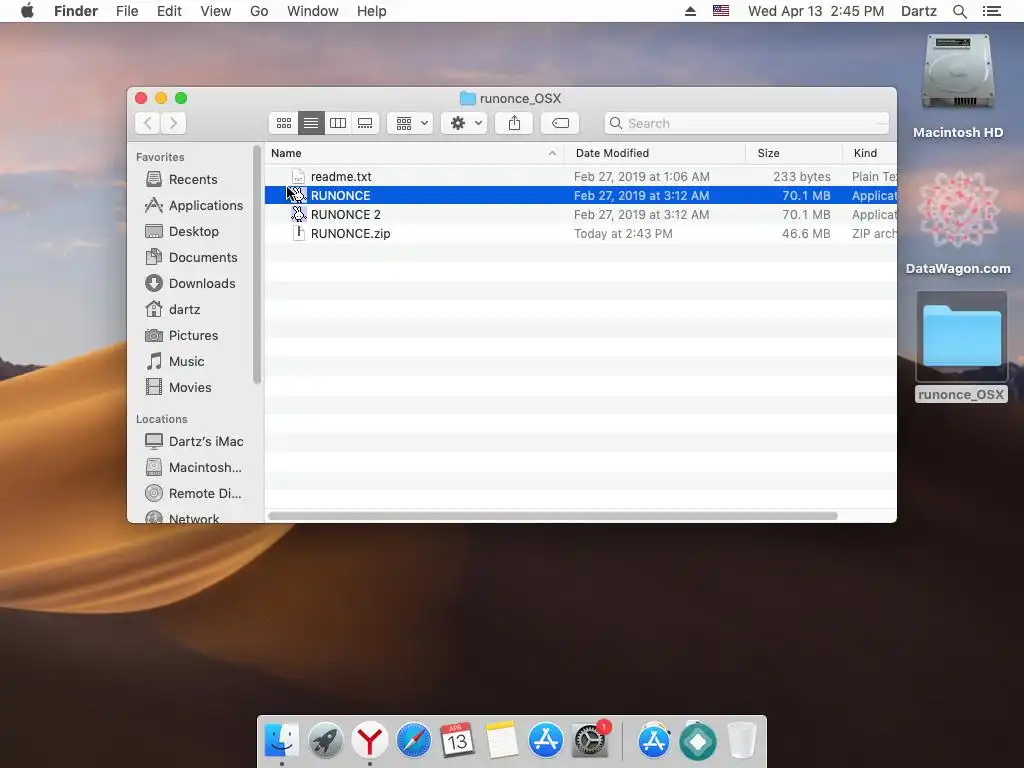
Task: Open the Window menu
Action: 313,11
